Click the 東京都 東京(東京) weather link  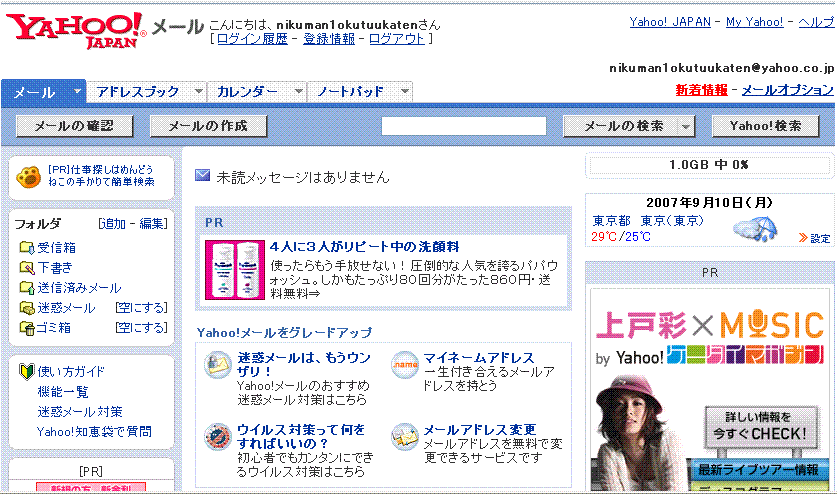648,221
